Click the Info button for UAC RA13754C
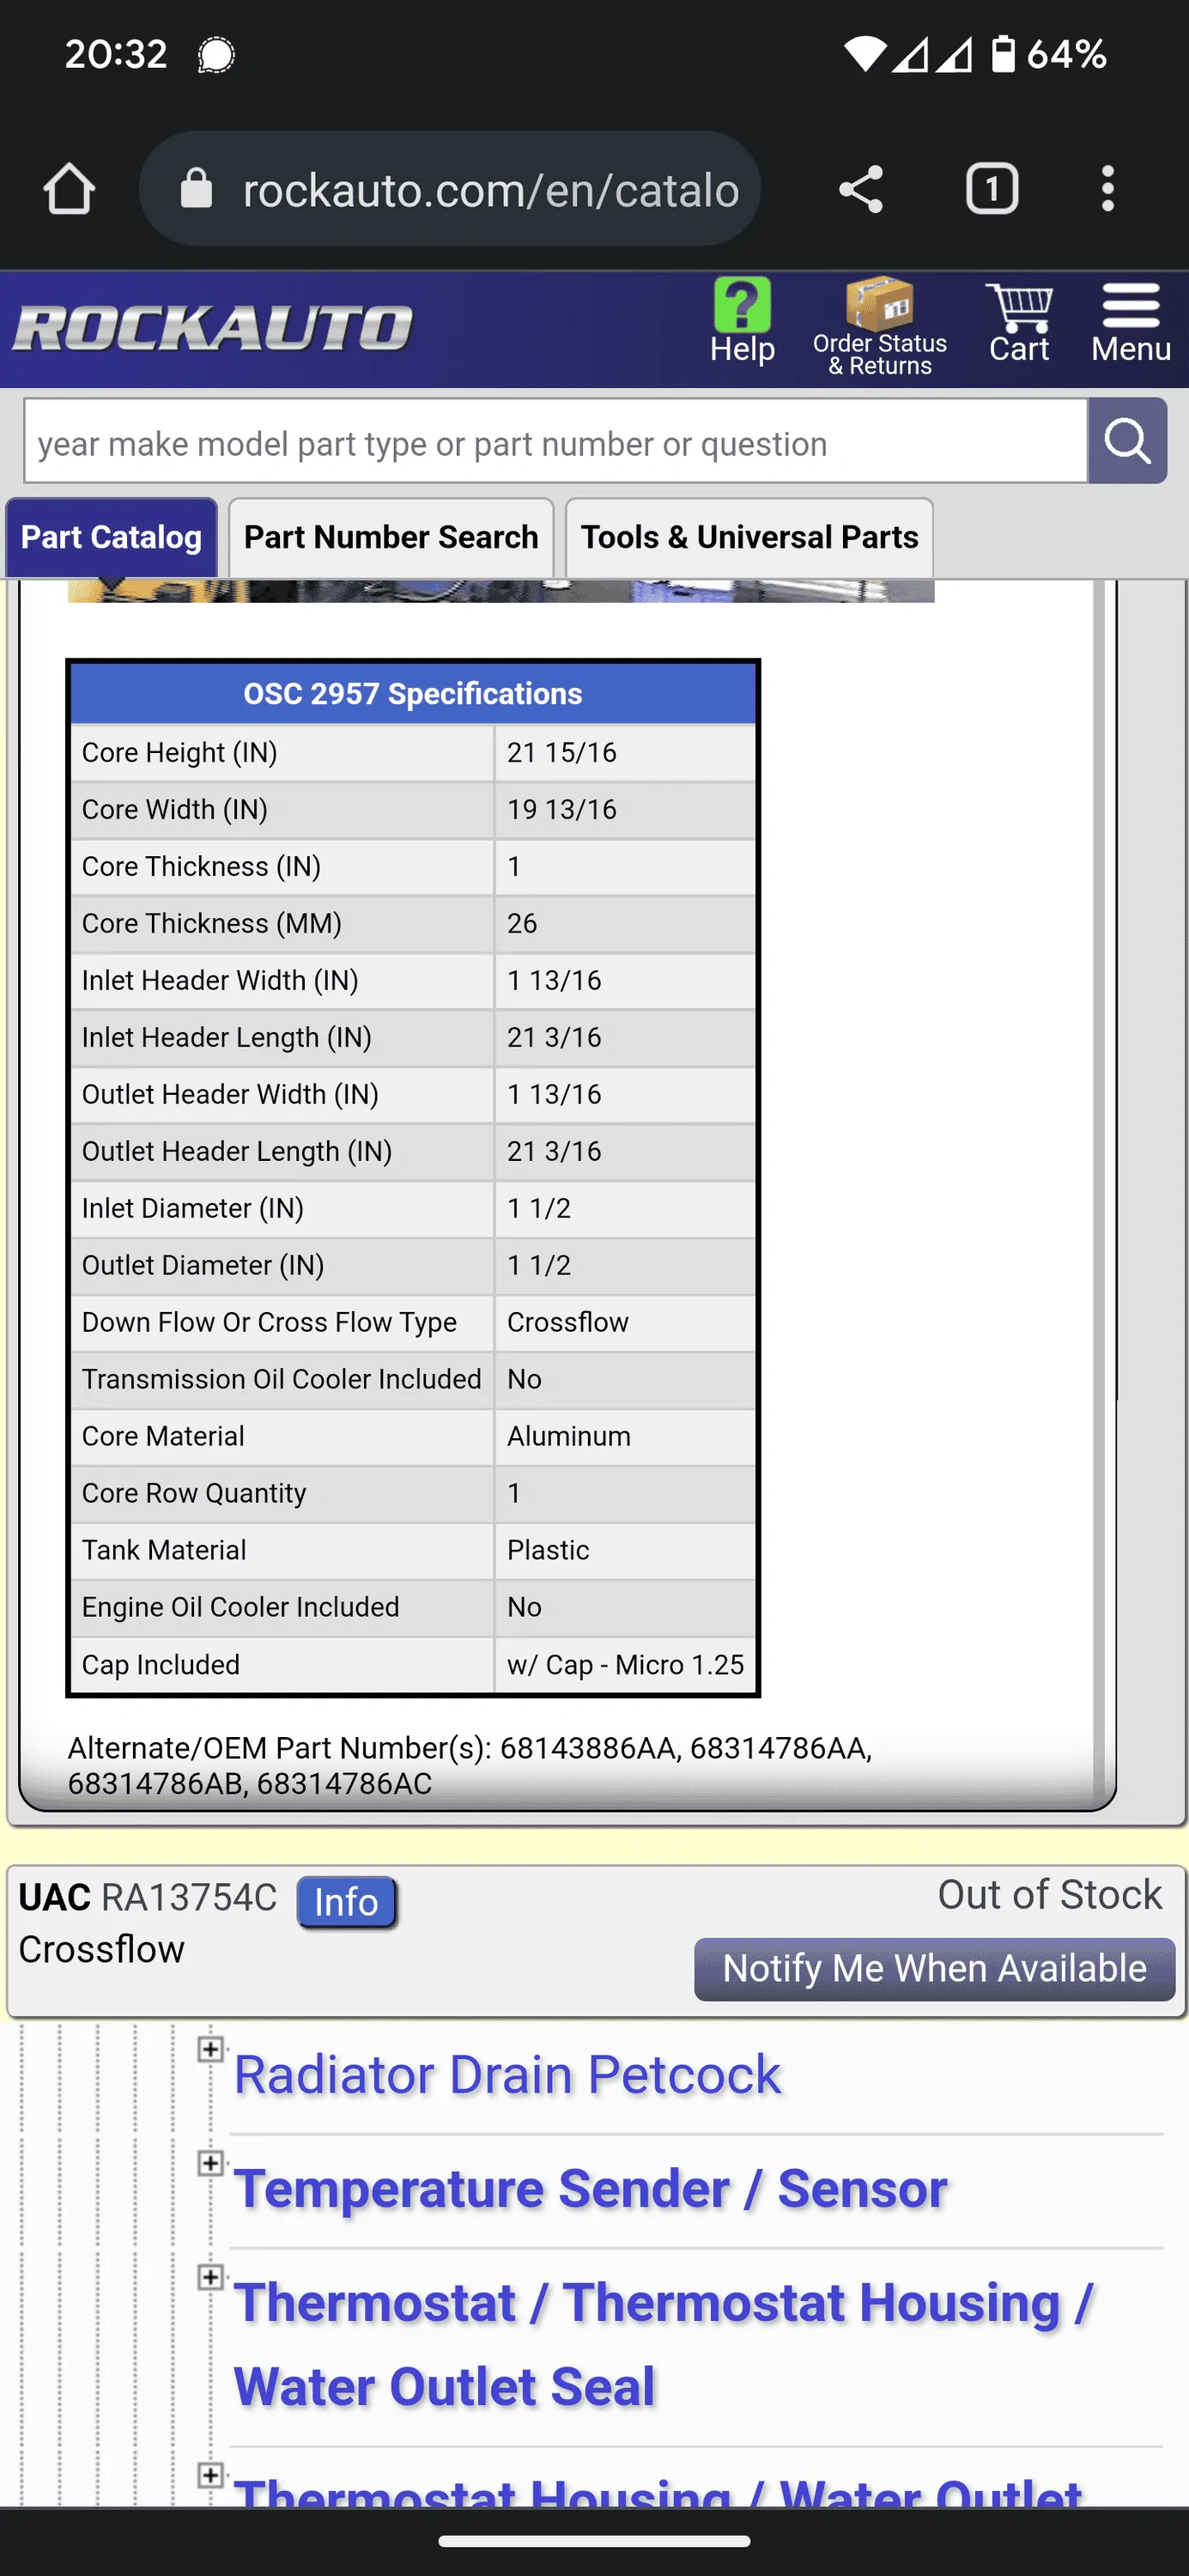 point(346,1901)
